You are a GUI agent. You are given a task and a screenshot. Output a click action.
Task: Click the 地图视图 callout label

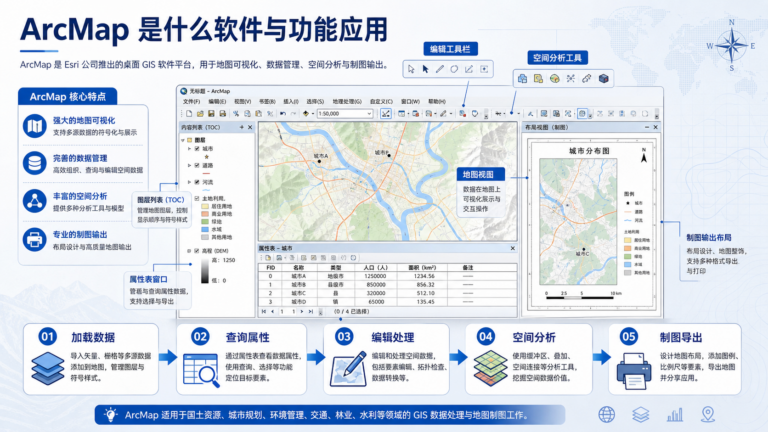(481, 174)
